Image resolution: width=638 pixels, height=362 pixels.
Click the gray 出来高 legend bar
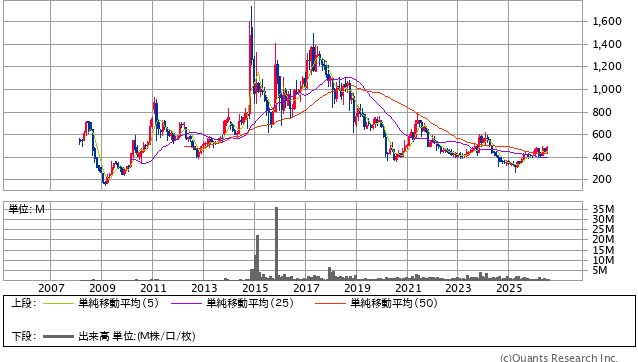tap(58, 336)
